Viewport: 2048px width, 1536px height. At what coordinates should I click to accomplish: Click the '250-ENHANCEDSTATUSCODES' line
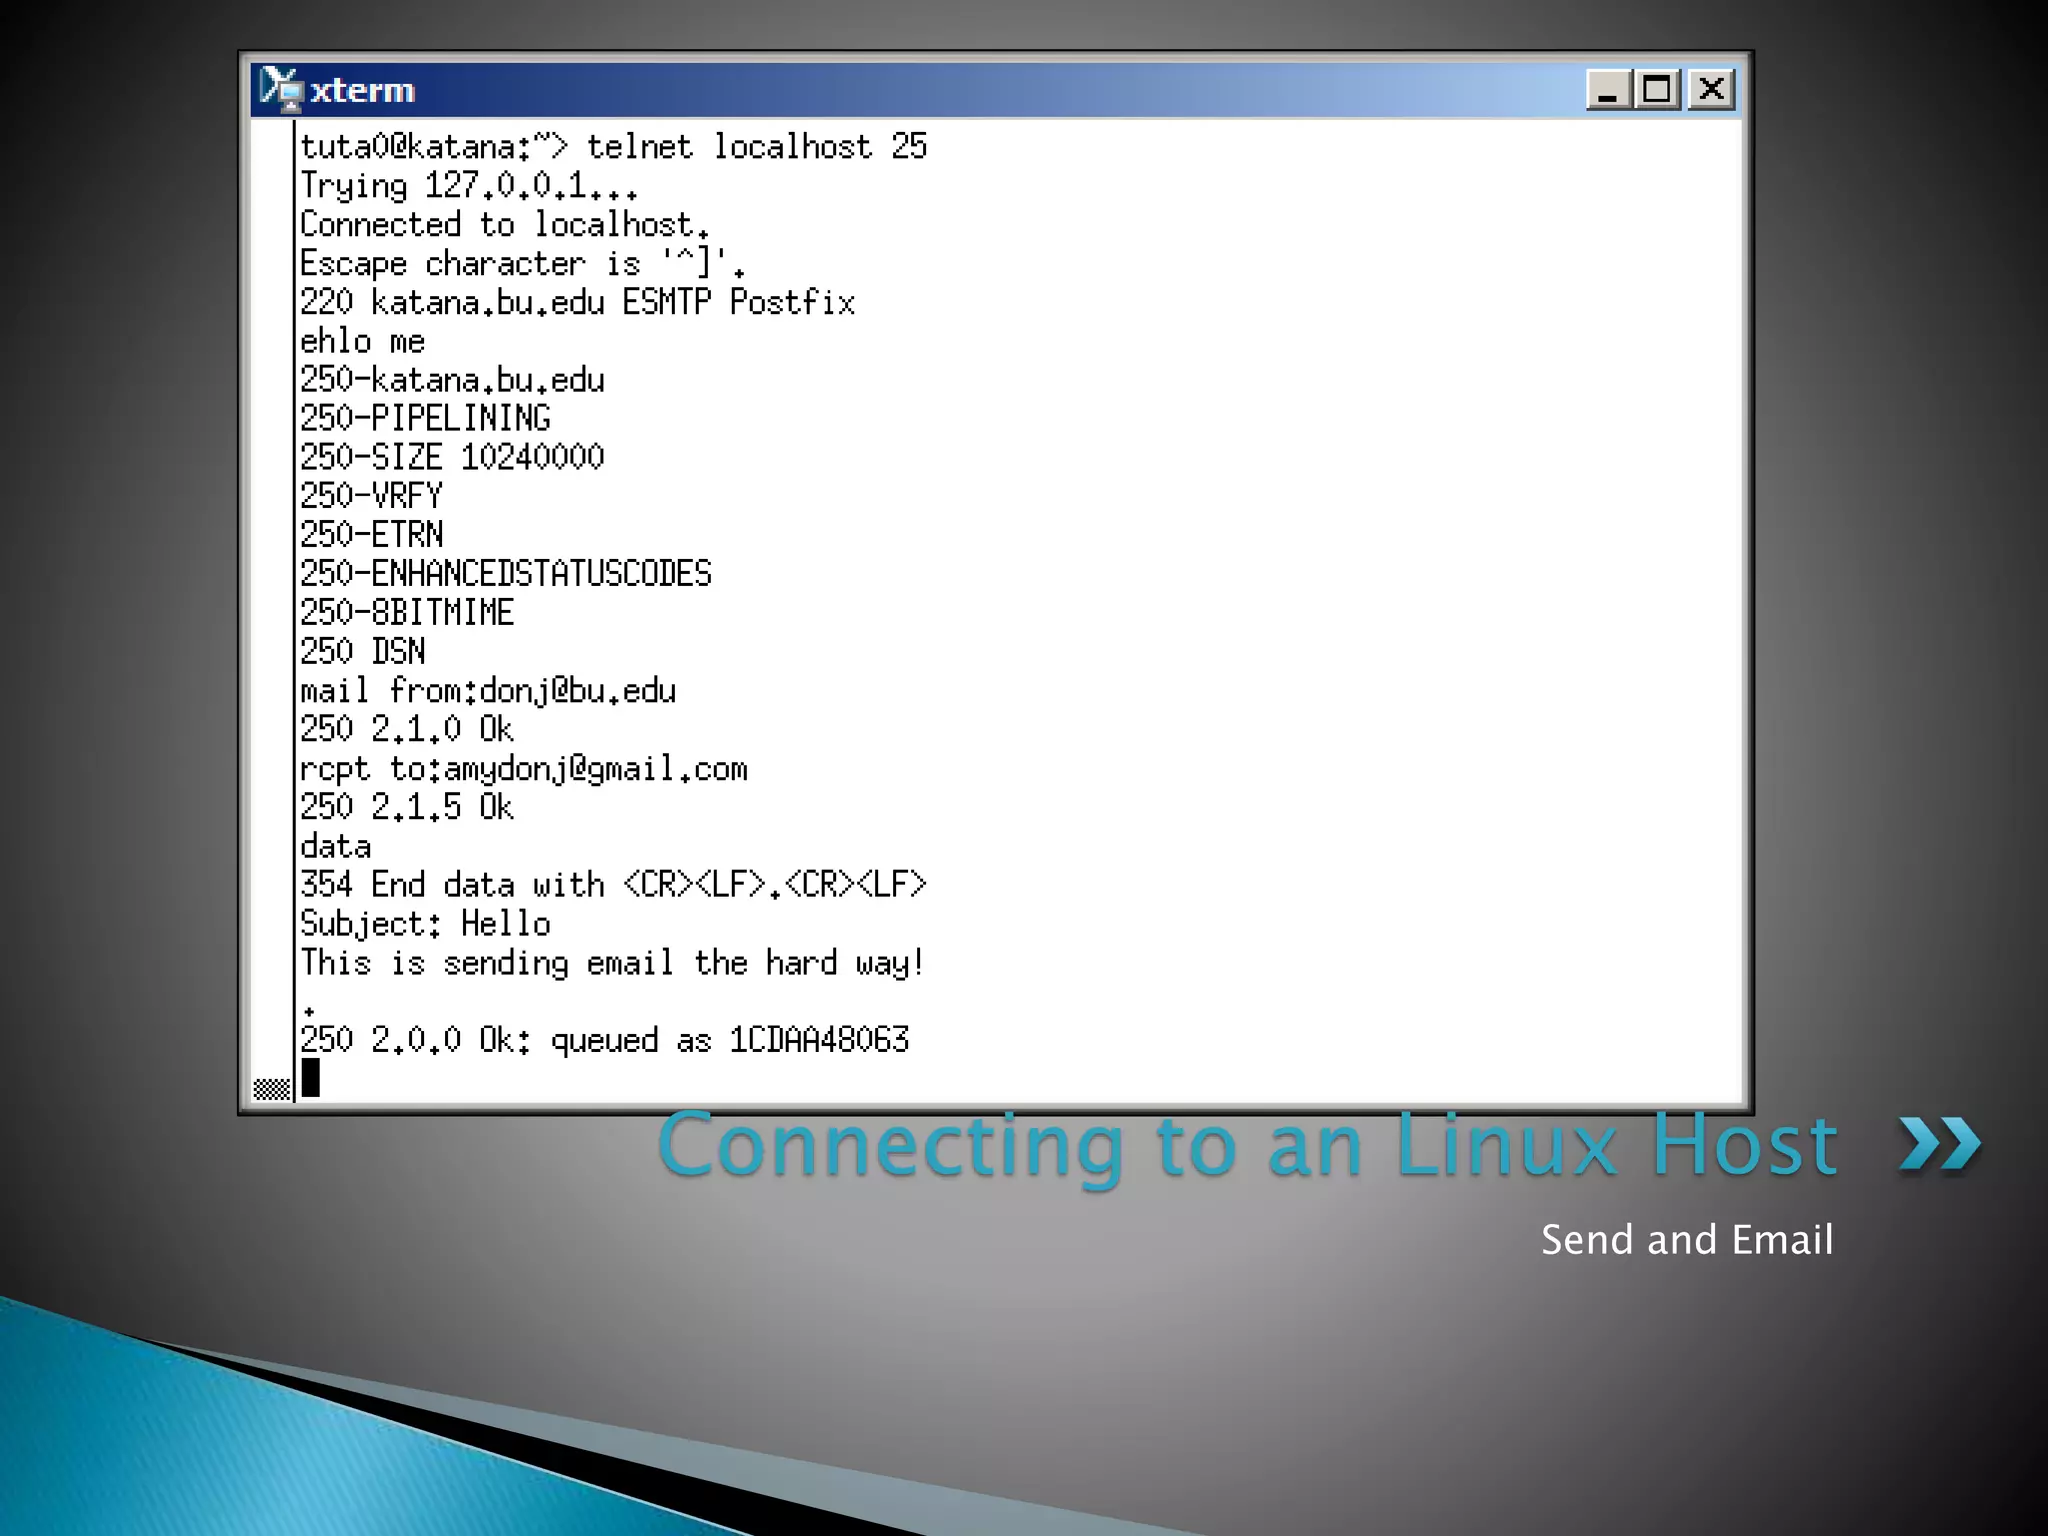506,574
